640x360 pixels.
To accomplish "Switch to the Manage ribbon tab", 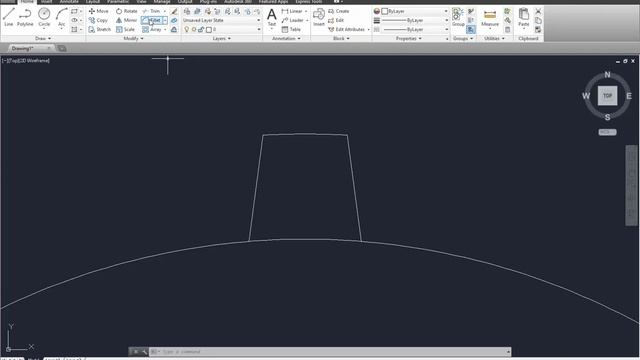I will pos(162,2).
